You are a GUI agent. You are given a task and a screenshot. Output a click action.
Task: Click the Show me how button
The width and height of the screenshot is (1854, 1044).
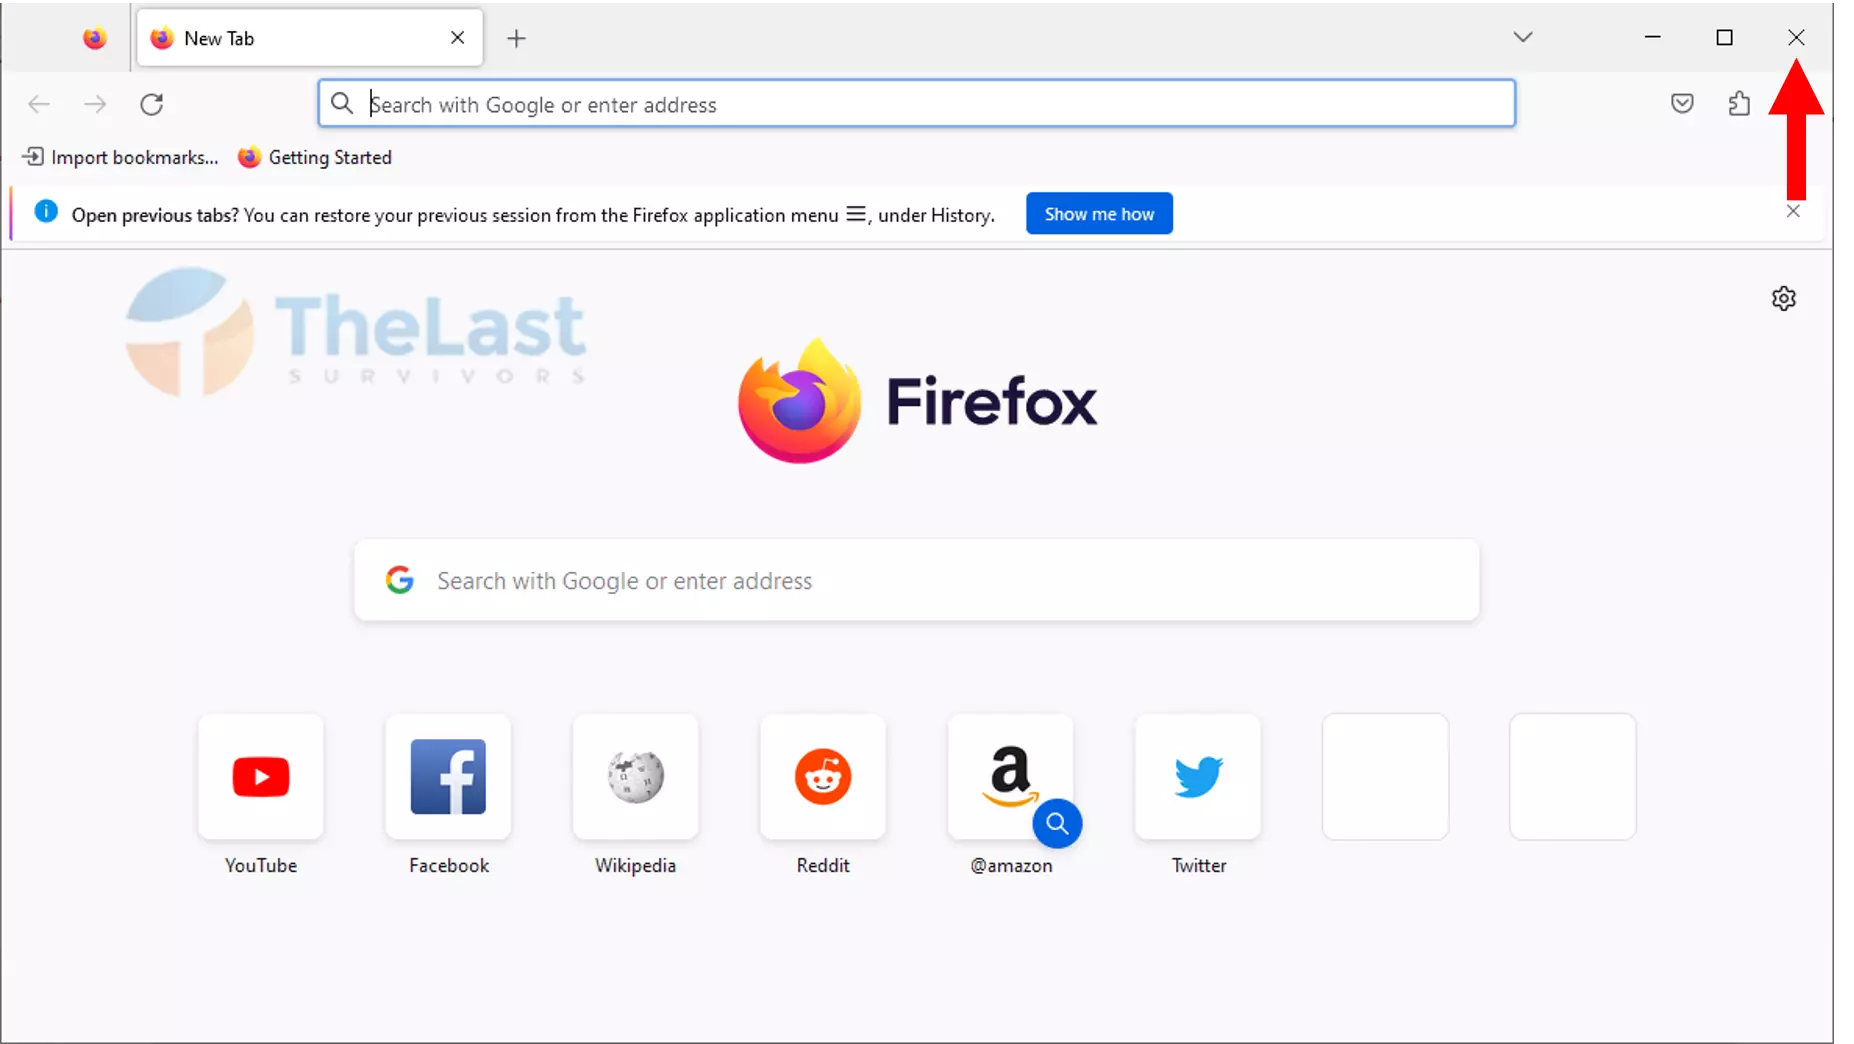click(x=1099, y=214)
